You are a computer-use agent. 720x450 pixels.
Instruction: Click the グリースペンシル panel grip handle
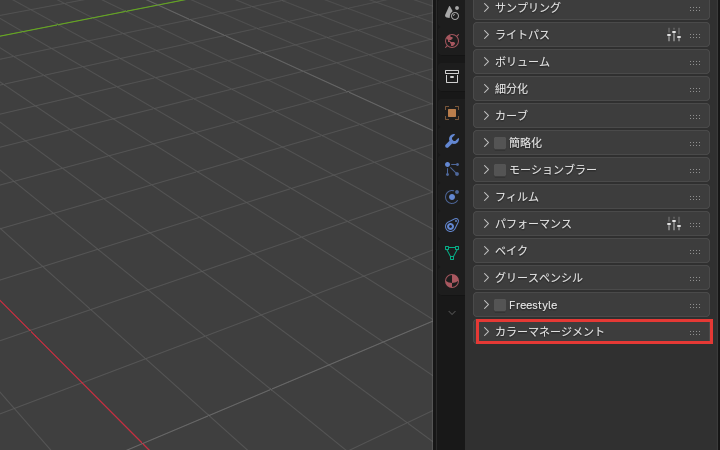point(695,279)
